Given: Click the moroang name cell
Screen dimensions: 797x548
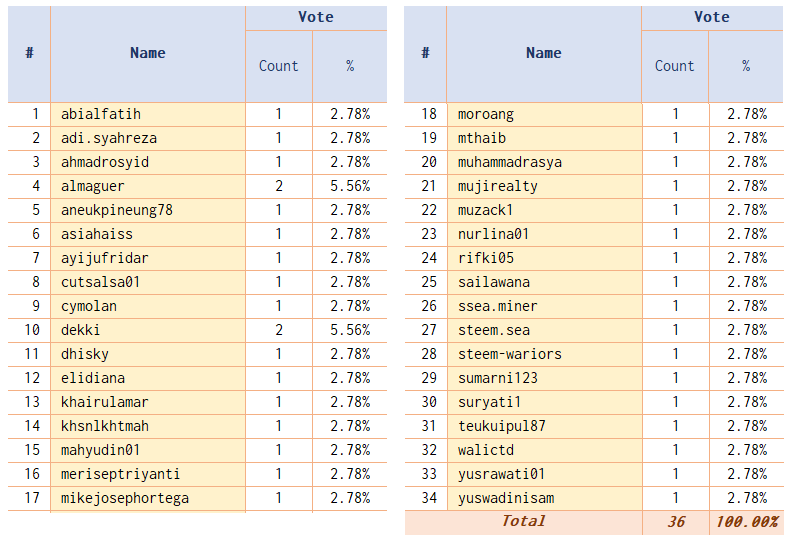Looking at the screenshot, I should pos(544,114).
